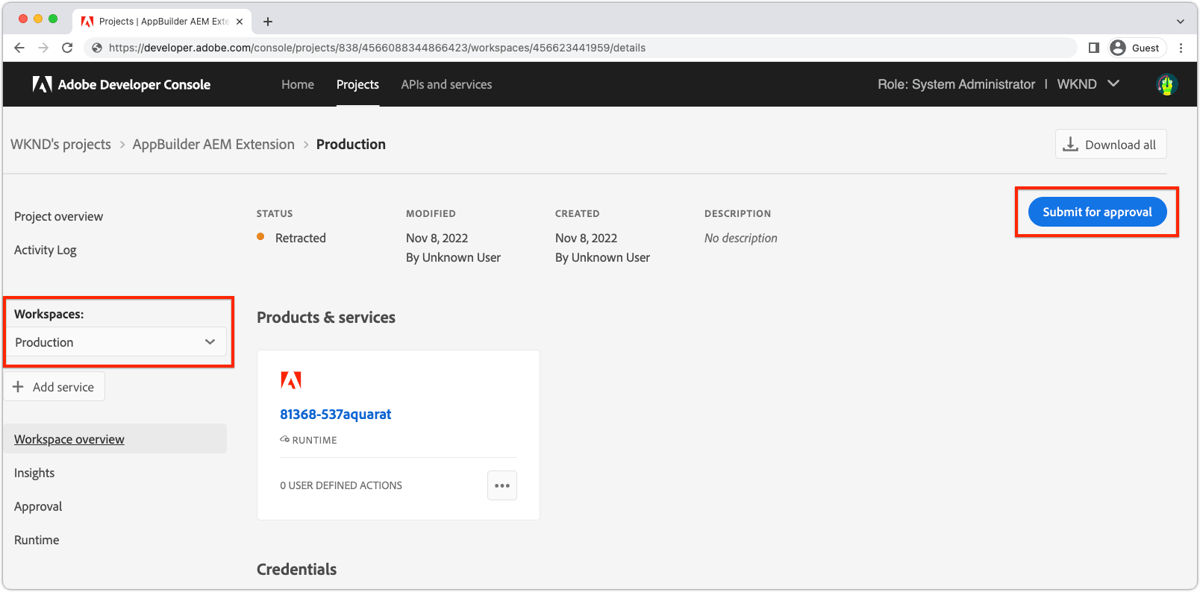Reload the page with the refresh icon
Viewport: 1200px width, 592px height.
tap(67, 47)
